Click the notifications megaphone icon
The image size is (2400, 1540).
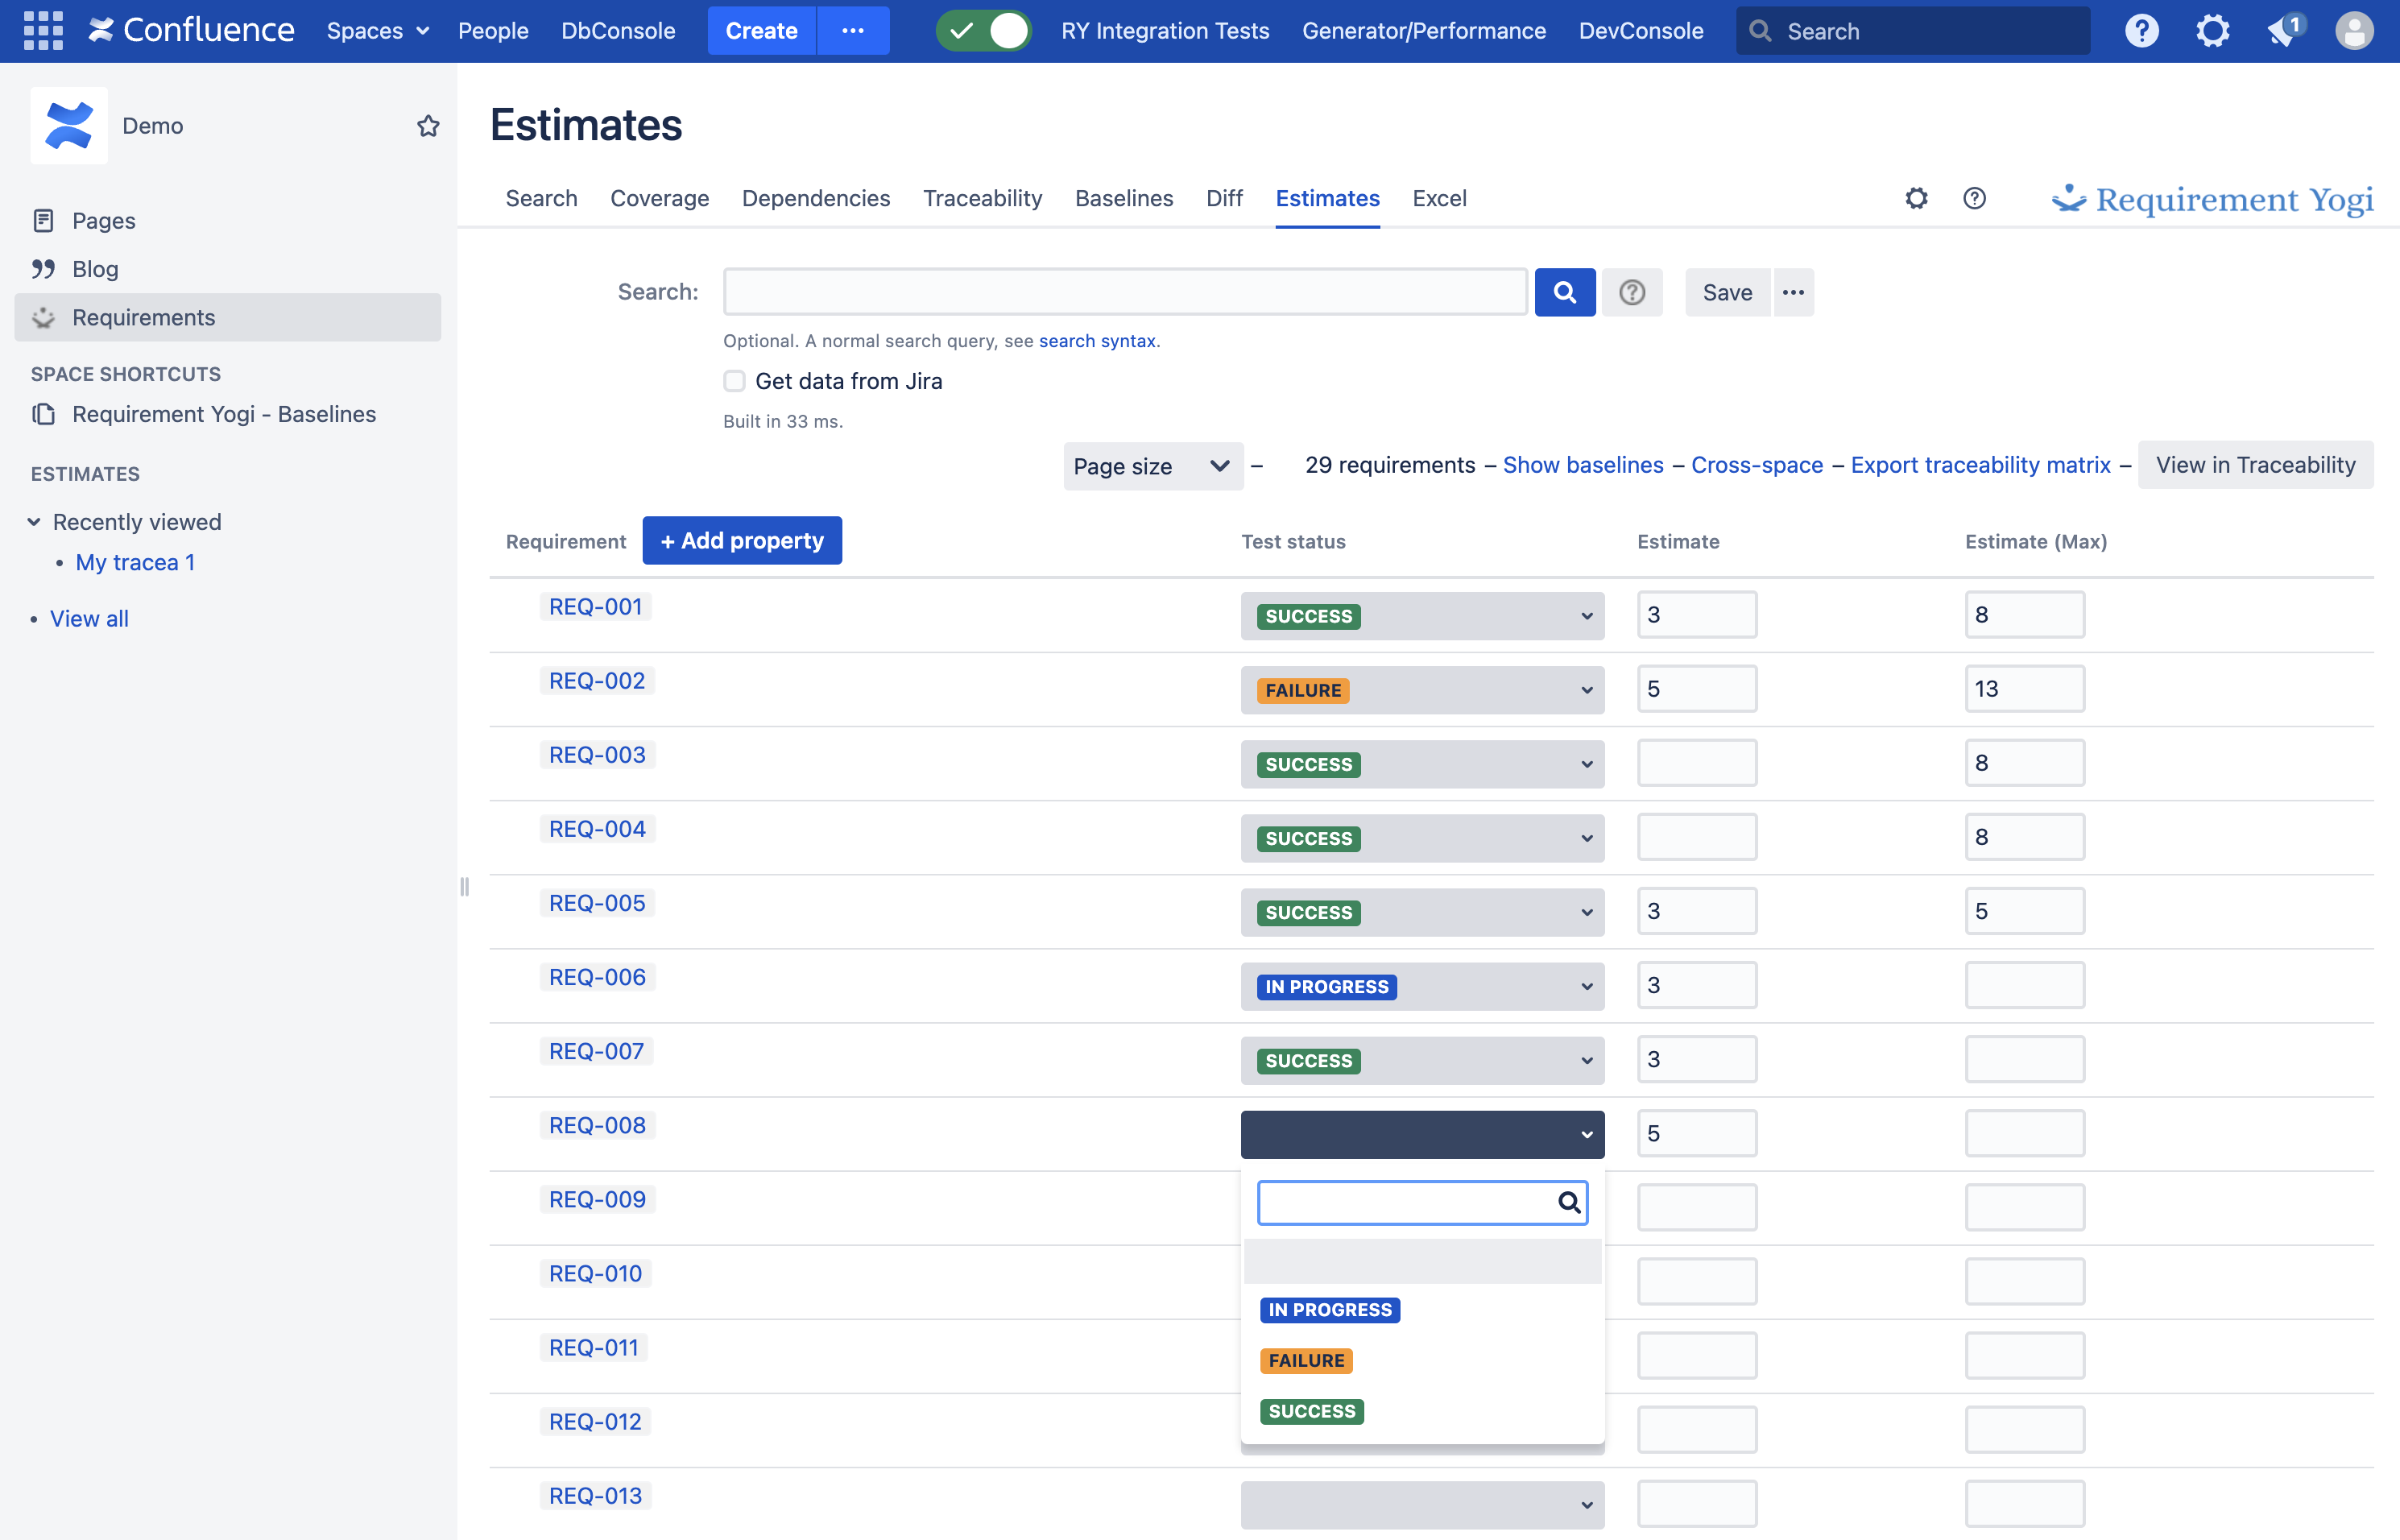(2284, 31)
